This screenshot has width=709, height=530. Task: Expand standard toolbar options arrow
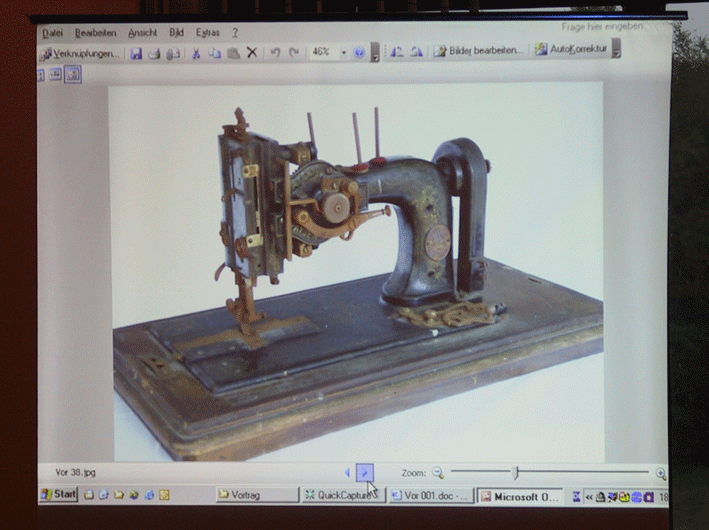[x=374, y=52]
